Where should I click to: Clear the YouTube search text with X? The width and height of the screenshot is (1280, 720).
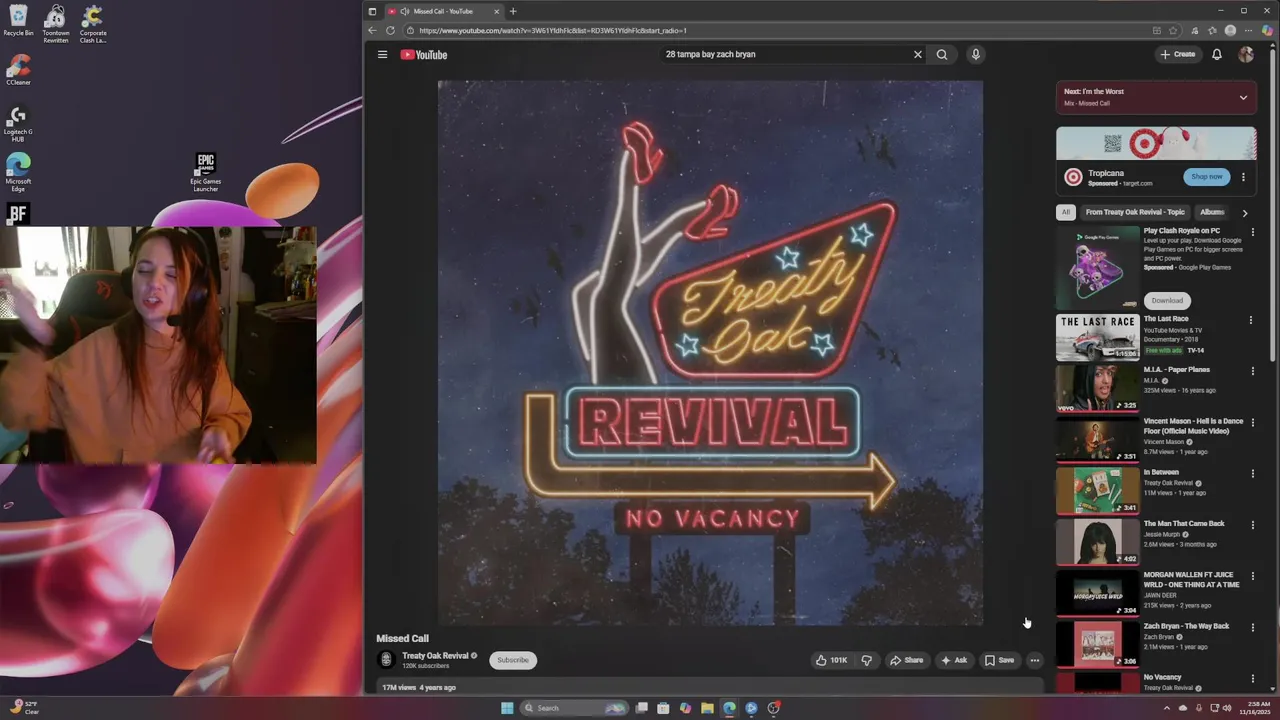pyautogui.click(x=918, y=54)
